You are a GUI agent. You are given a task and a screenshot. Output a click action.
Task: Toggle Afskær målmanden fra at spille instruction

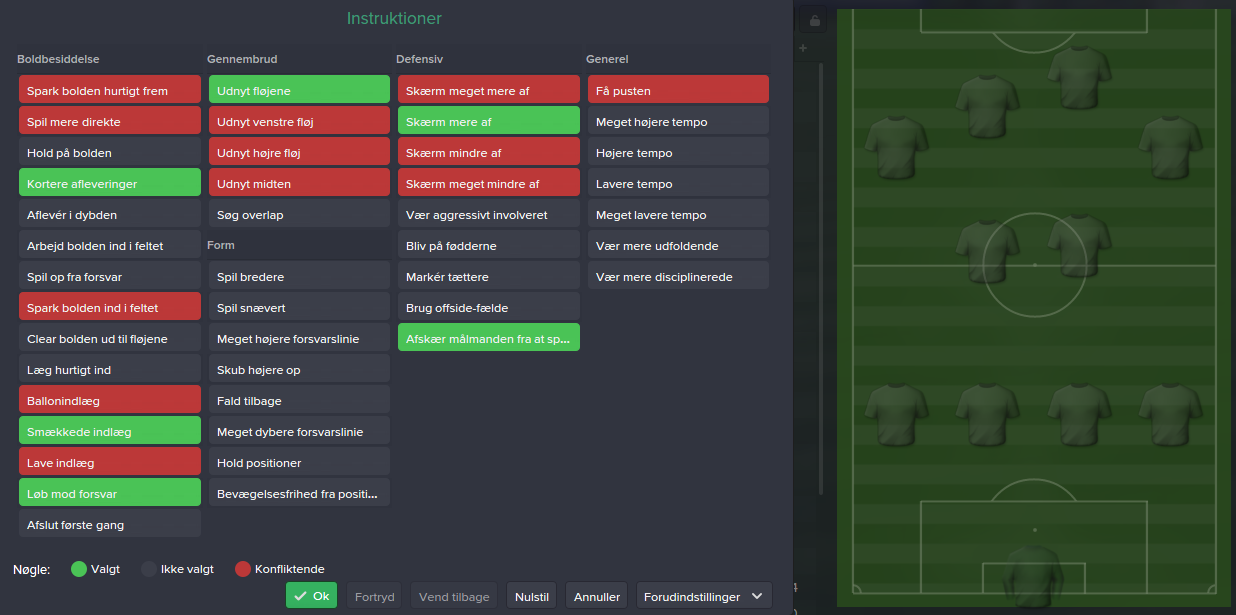click(x=489, y=339)
